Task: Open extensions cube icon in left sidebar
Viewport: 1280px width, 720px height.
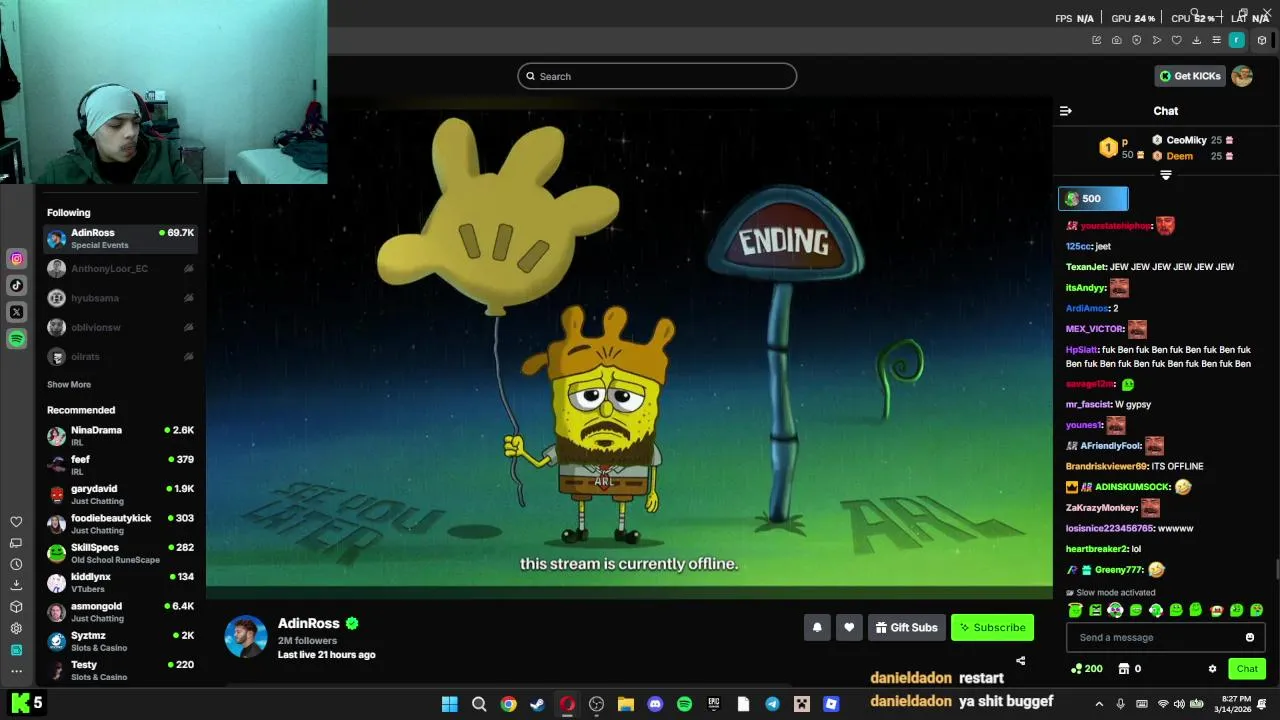Action: pyautogui.click(x=16, y=607)
